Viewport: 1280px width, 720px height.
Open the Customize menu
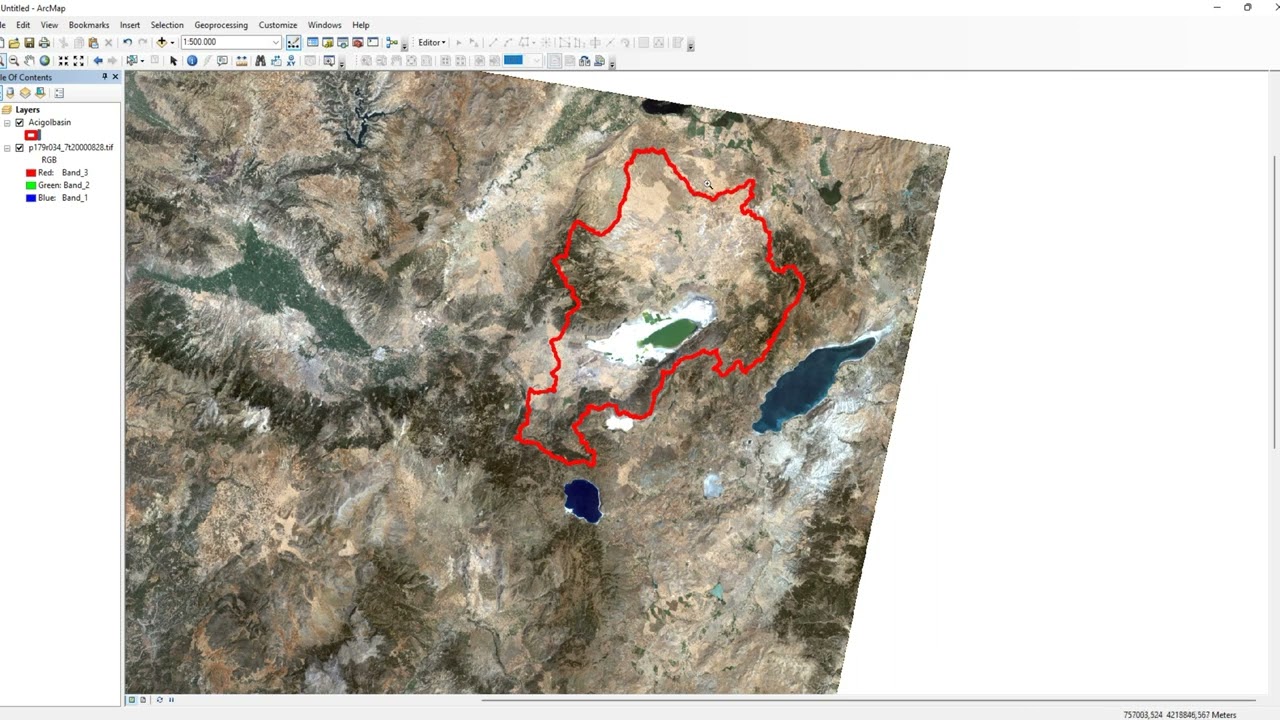point(278,25)
